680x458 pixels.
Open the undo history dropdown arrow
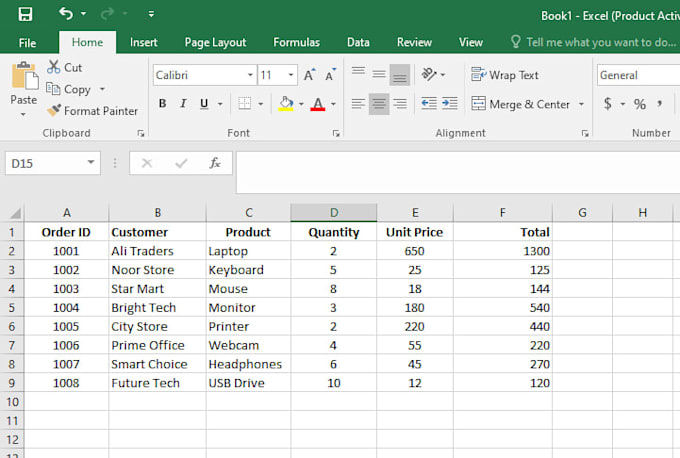83,14
